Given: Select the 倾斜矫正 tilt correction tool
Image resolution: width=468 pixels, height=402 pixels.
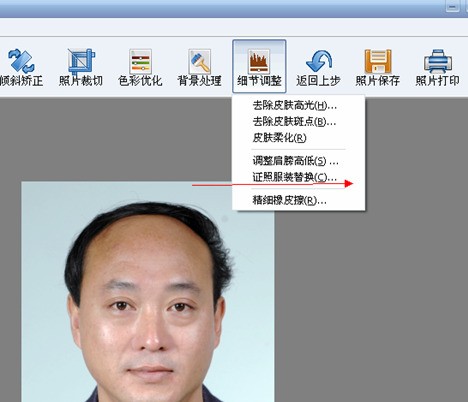Looking at the screenshot, I should [x=21, y=67].
